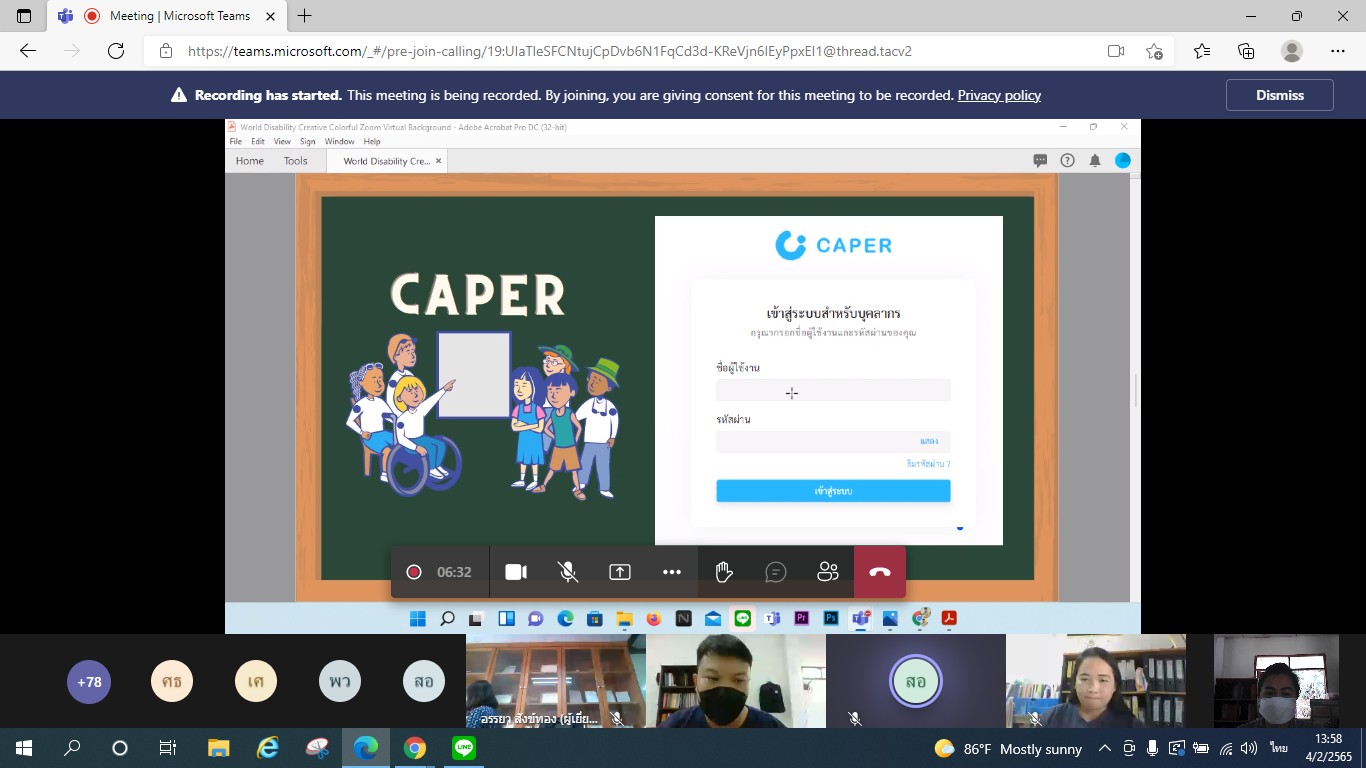Open Edge Collections
This screenshot has width=1366, height=768.
(1246, 51)
